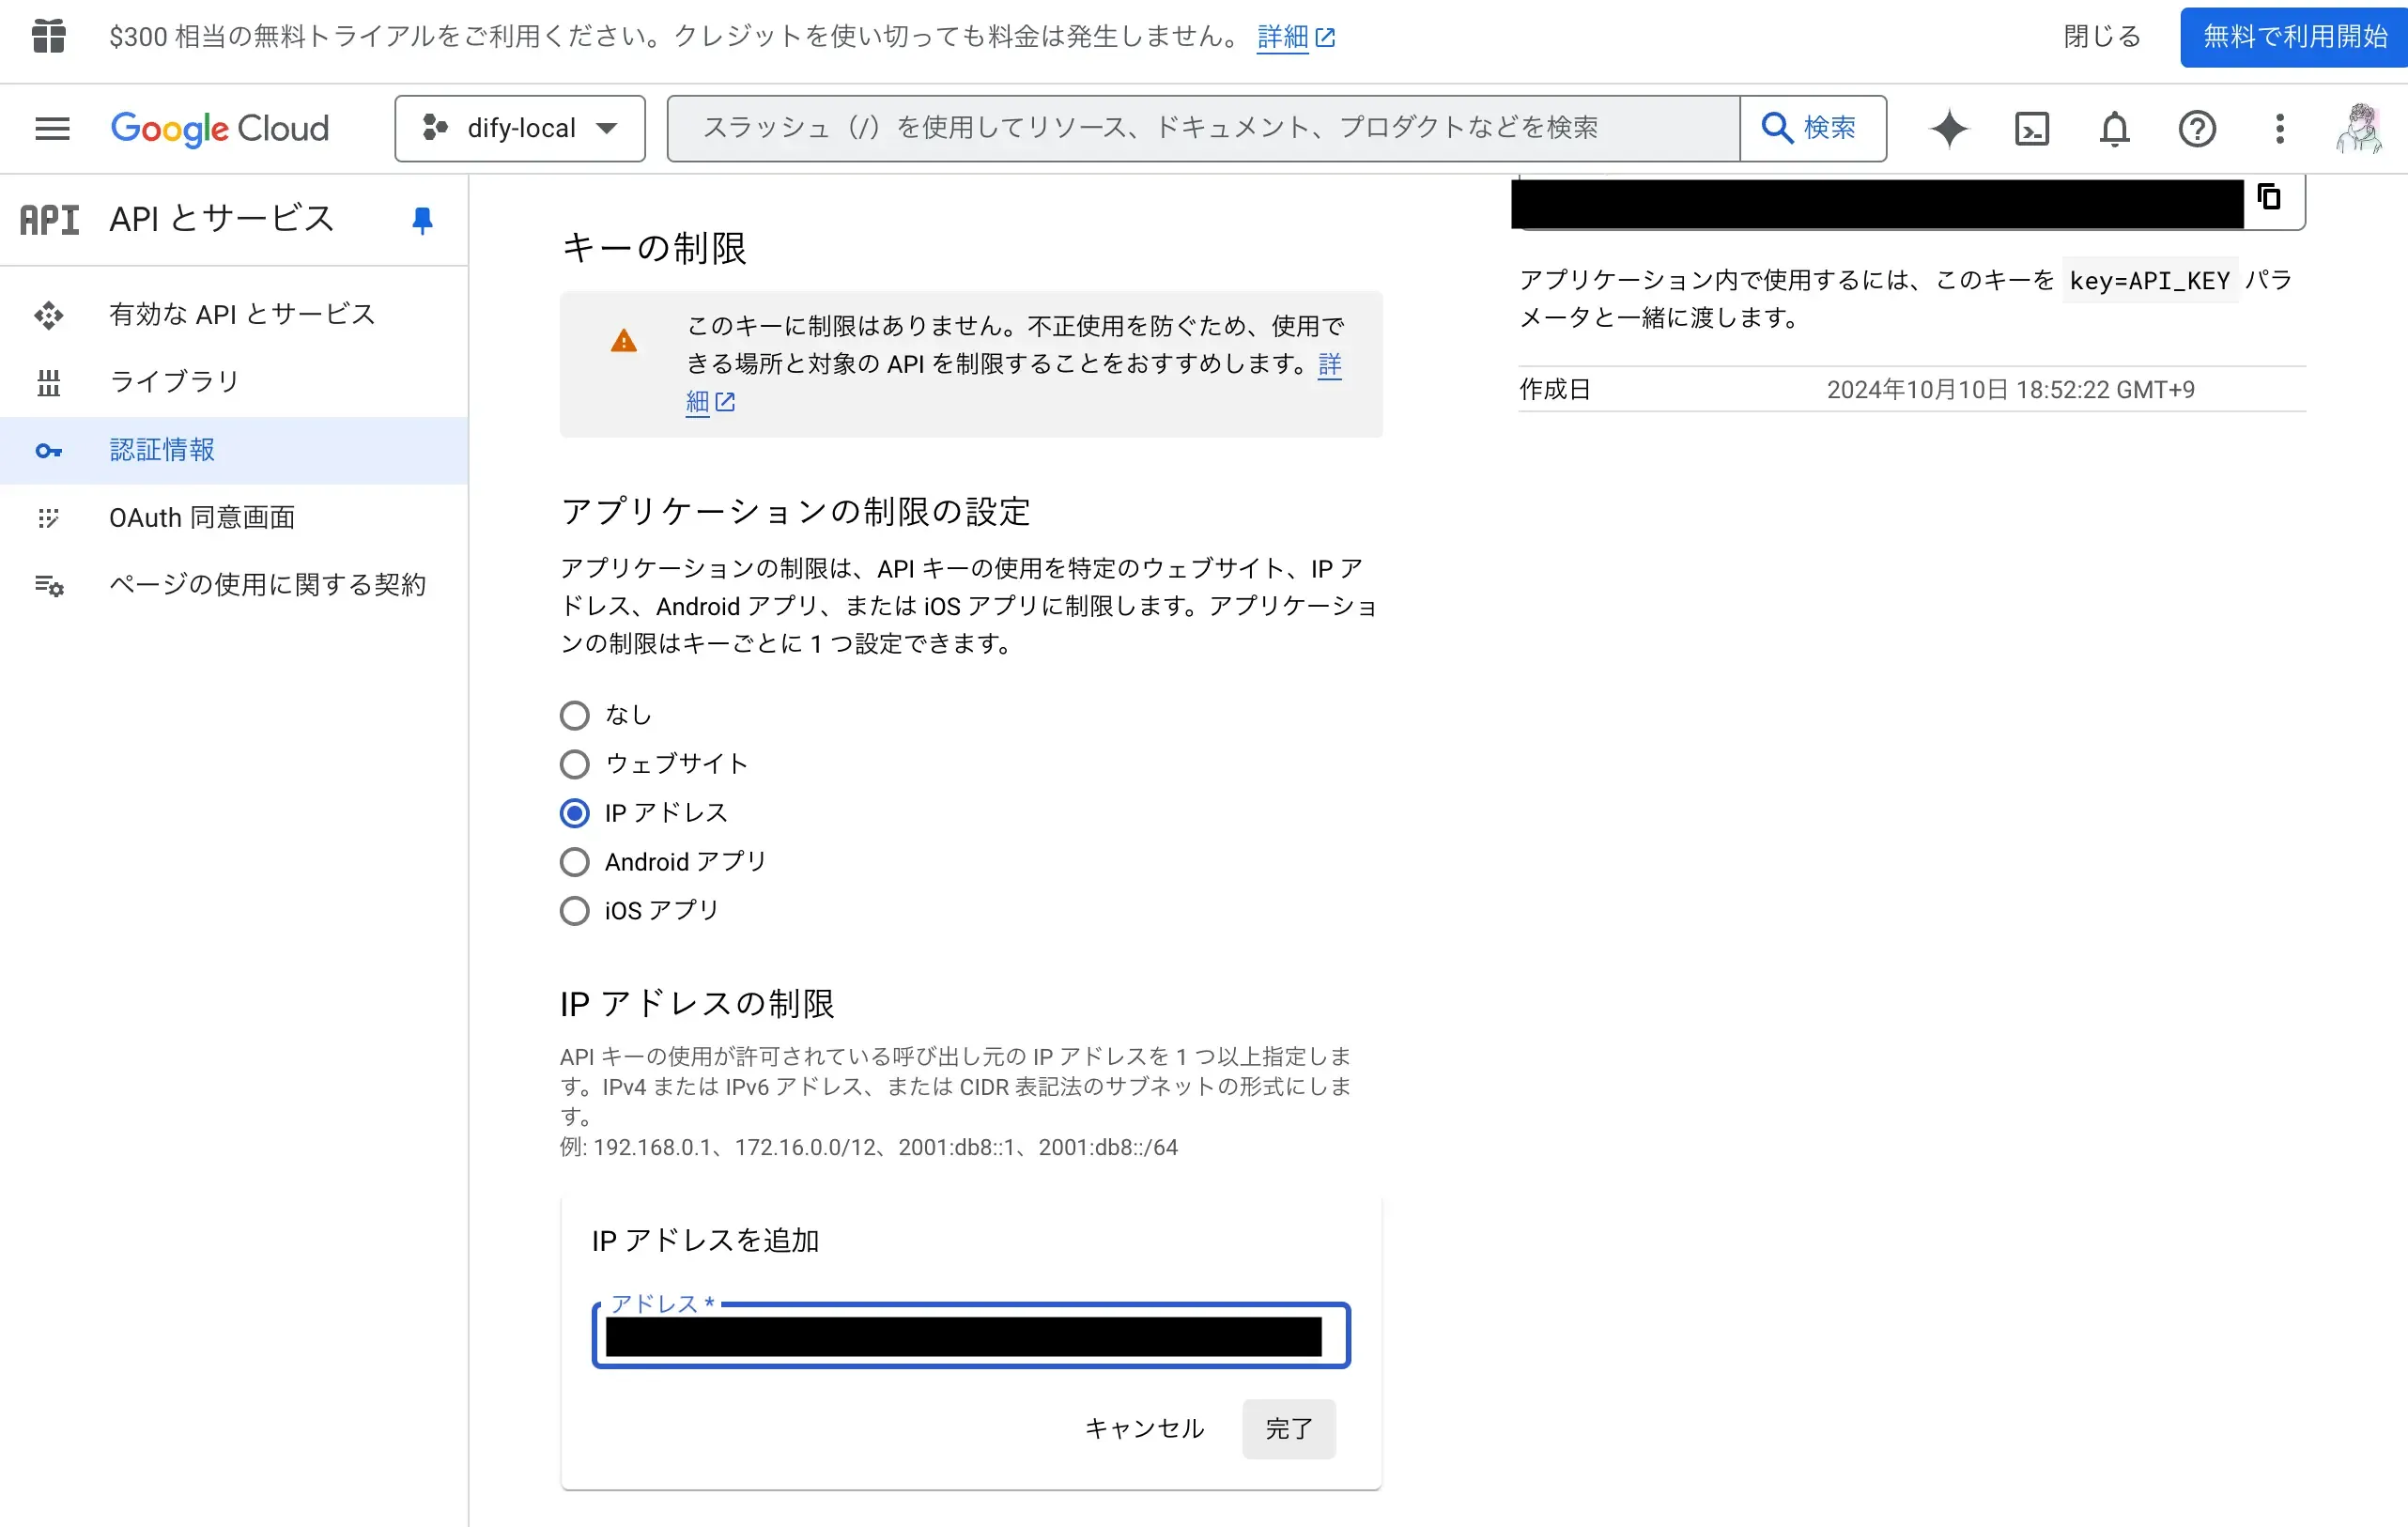Copy the API key with copy icon
This screenshot has width=2408, height=1527.
click(2270, 197)
